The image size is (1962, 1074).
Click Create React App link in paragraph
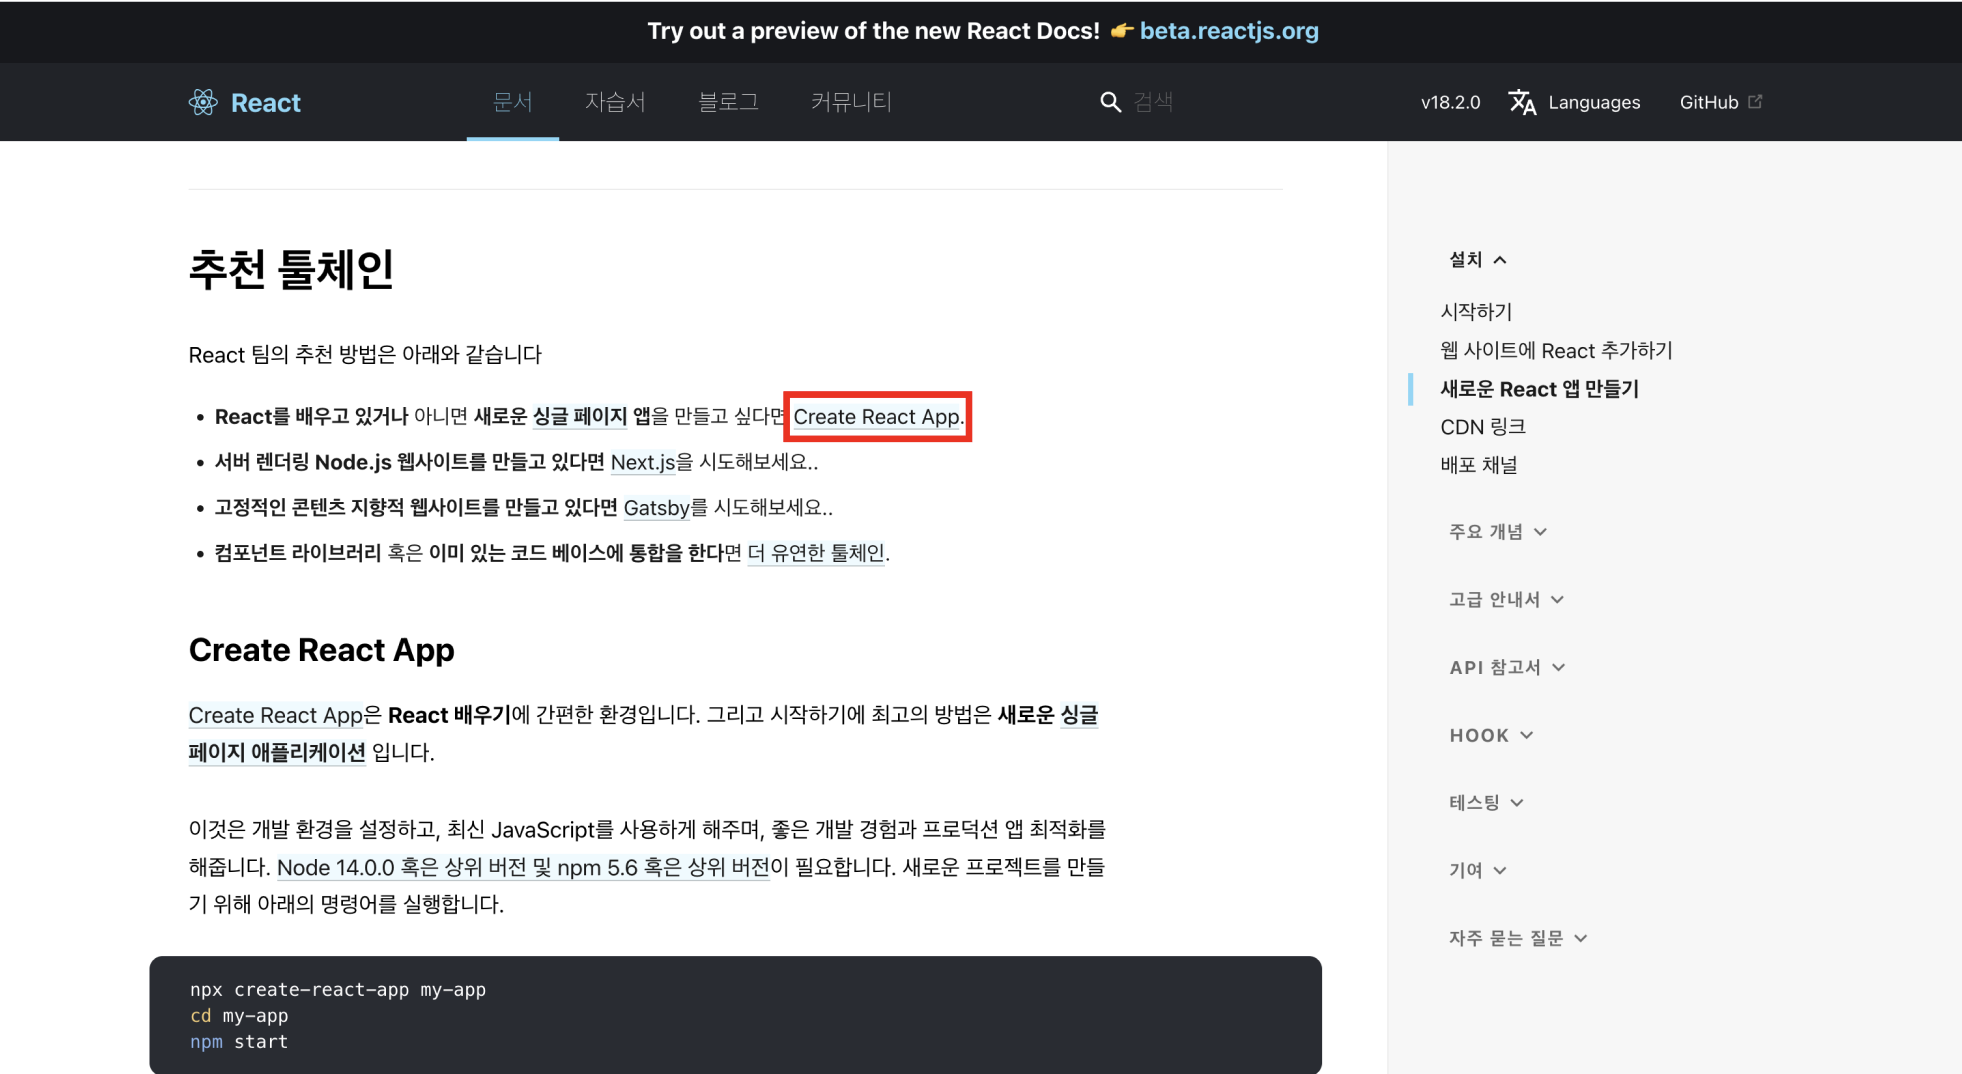[275, 715]
